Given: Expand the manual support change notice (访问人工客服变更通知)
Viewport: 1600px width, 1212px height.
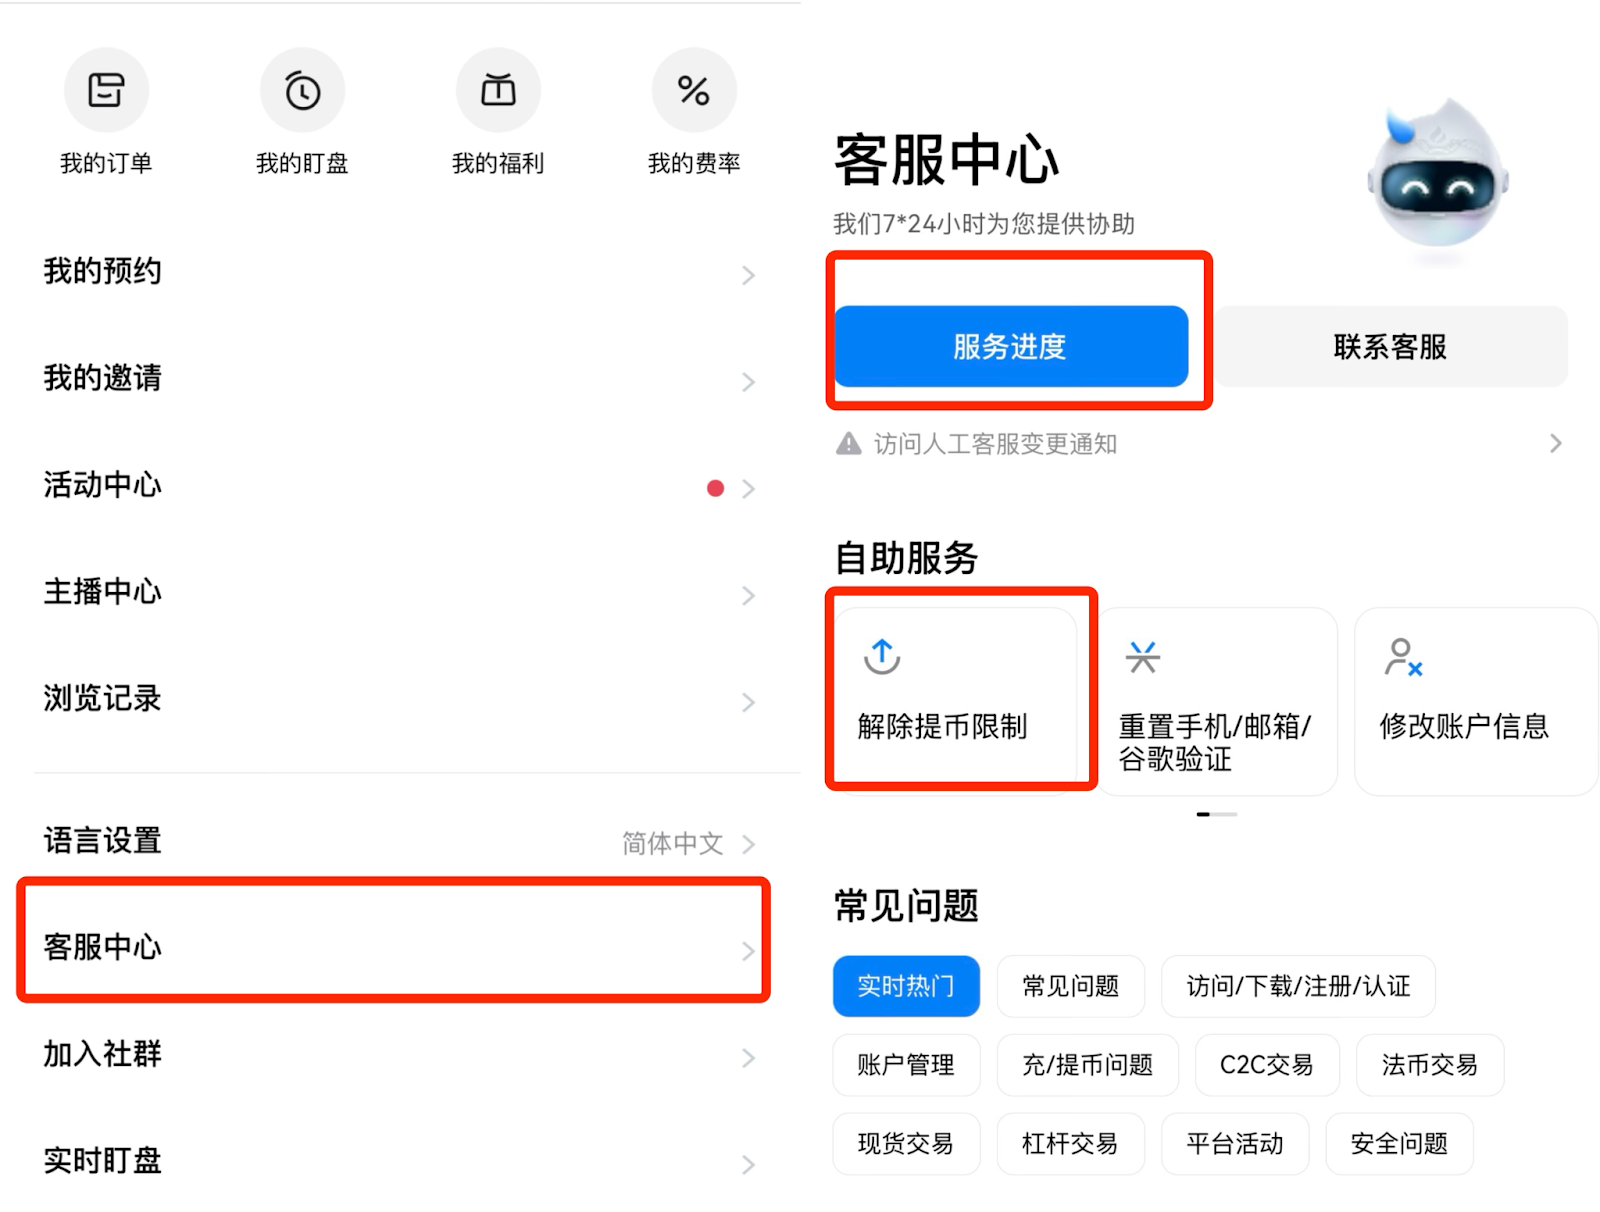Looking at the screenshot, I should 1200,444.
